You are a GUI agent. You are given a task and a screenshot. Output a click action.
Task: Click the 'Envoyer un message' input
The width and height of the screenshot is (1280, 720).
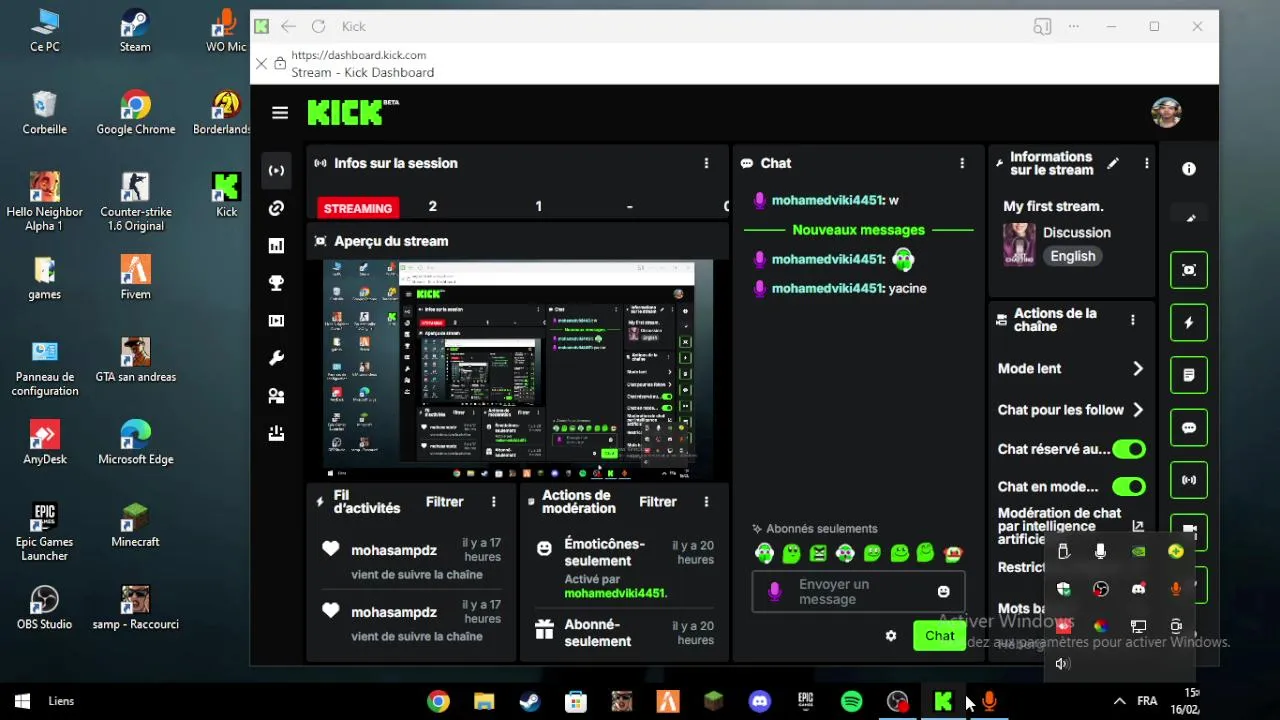(x=857, y=592)
